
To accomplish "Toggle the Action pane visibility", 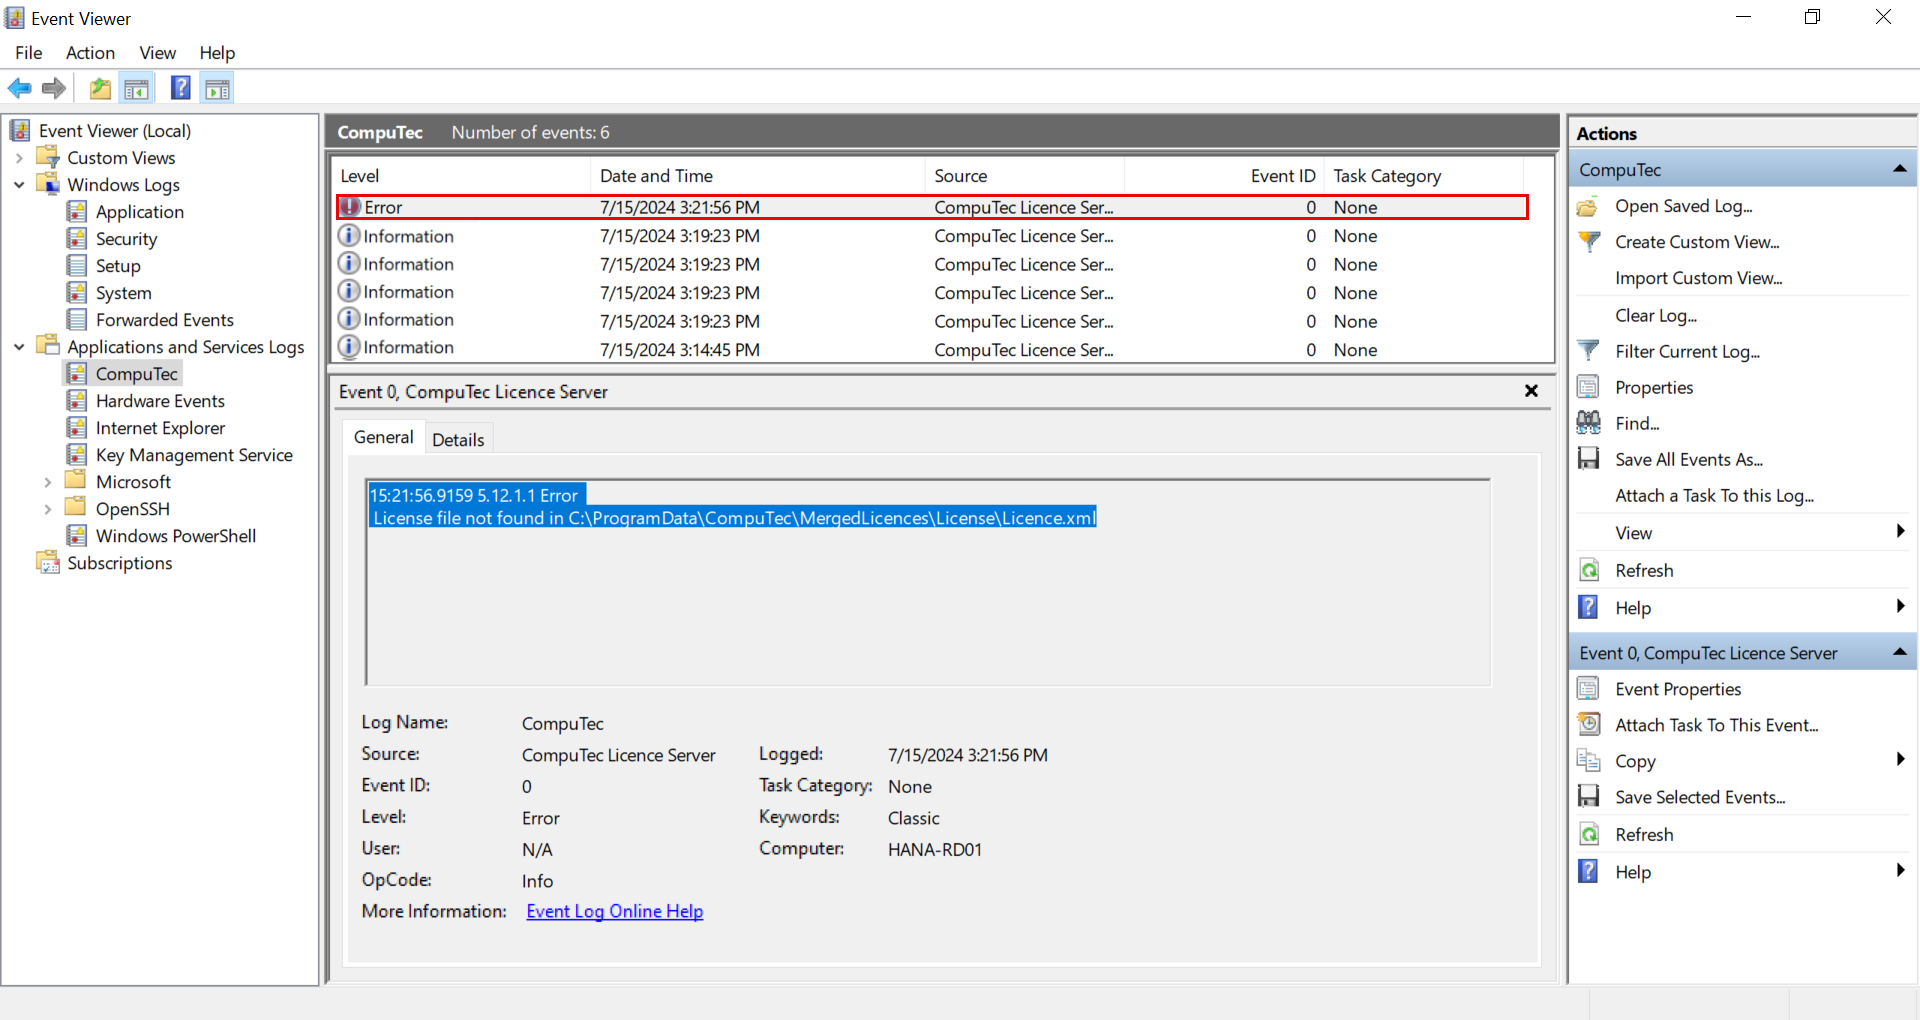I will point(217,88).
